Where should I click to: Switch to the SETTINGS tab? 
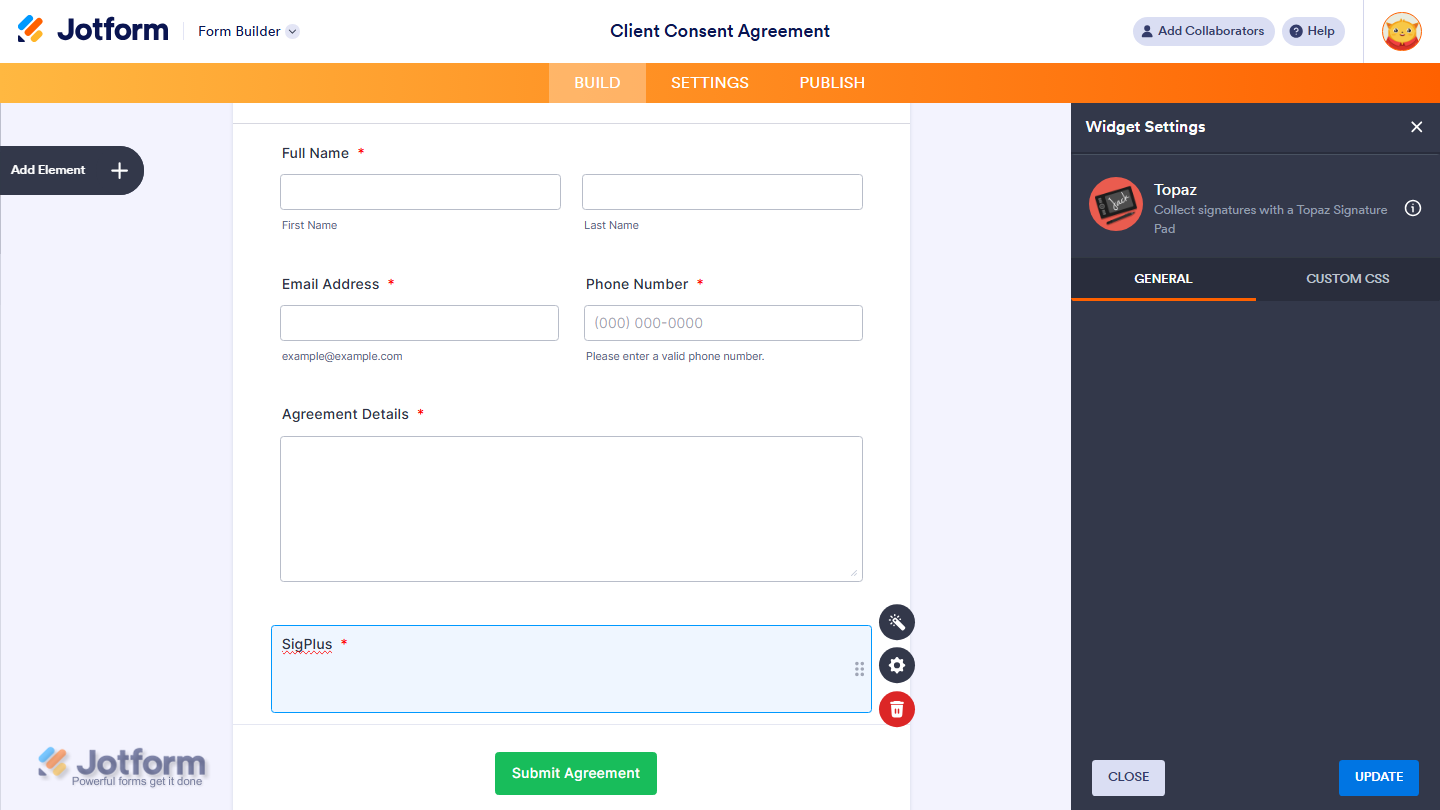tap(709, 82)
